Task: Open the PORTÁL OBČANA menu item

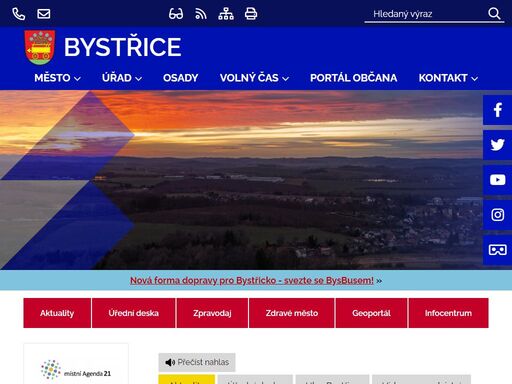Action: (x=354, y=78)
